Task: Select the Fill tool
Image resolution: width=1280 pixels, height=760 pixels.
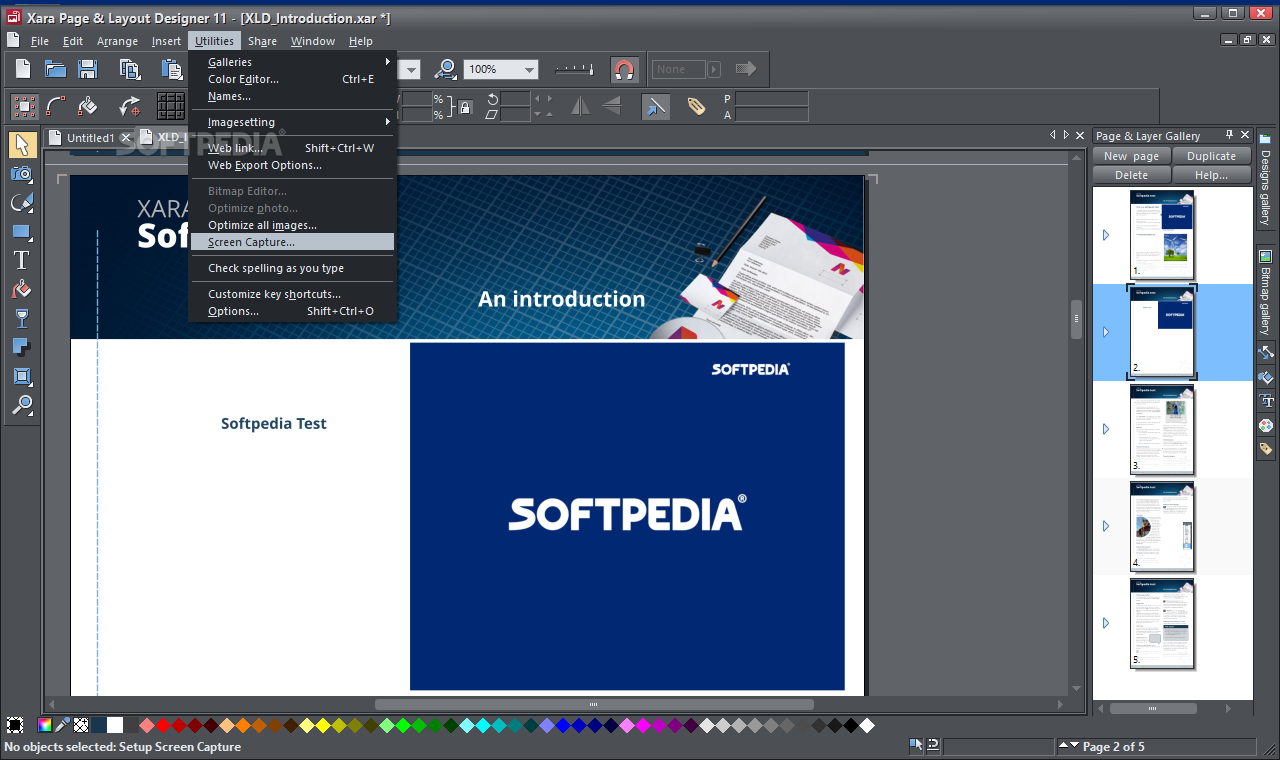Action: point(22,290)
